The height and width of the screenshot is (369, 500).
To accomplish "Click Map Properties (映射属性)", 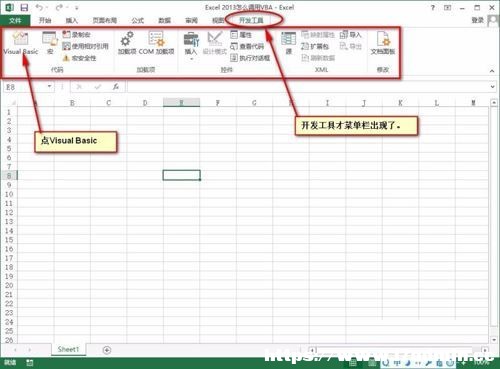I will [318, 35].
